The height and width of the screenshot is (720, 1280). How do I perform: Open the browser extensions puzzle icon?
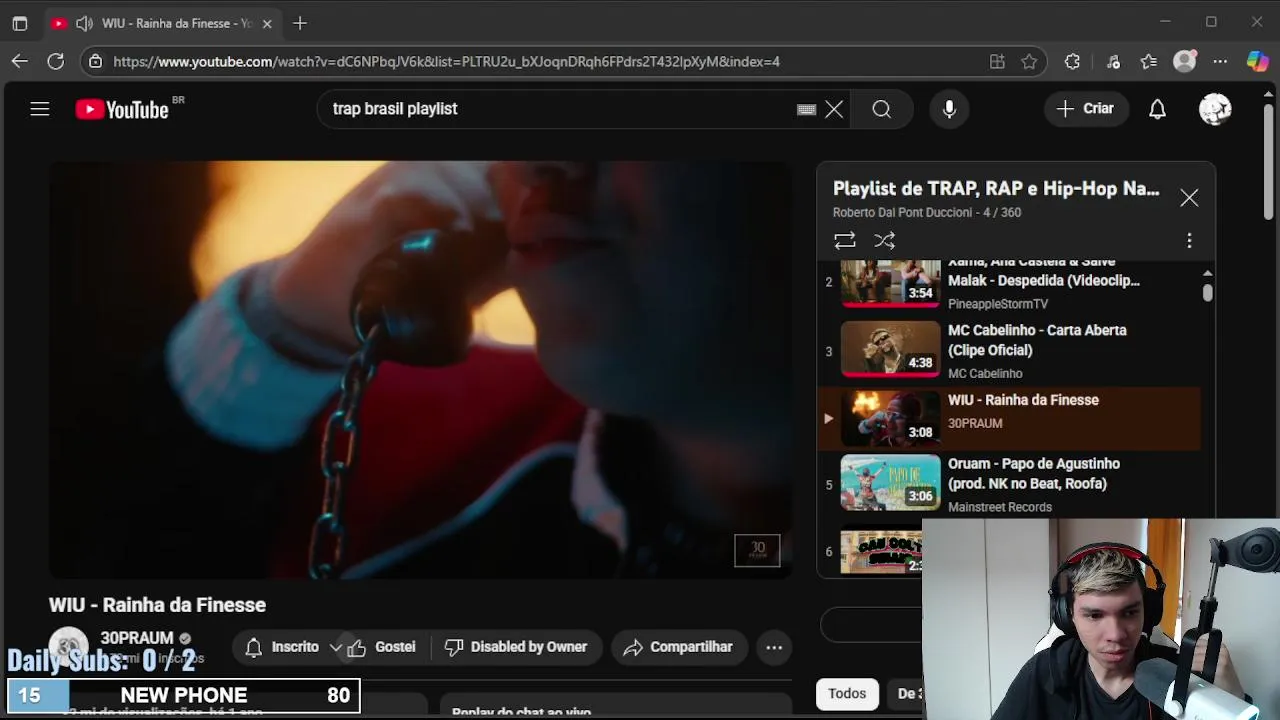click(1072, 61)
